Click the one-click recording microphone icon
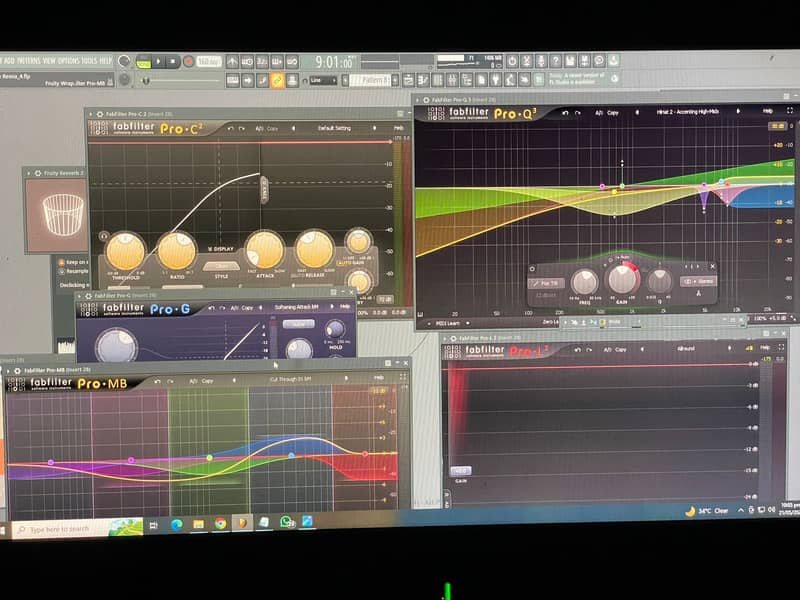800x600 pixels. 541,61
